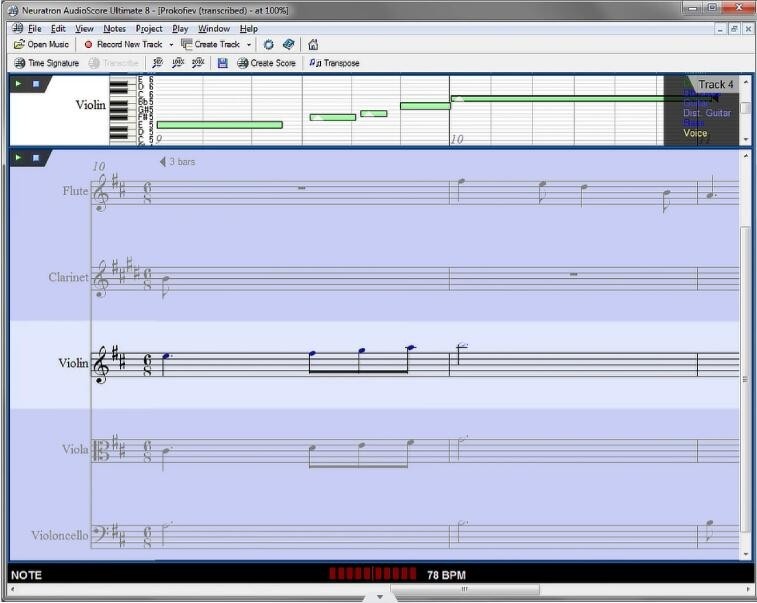The image size is (757, 603).
Task: Open the Notes menu
Action: pos(114,29)
